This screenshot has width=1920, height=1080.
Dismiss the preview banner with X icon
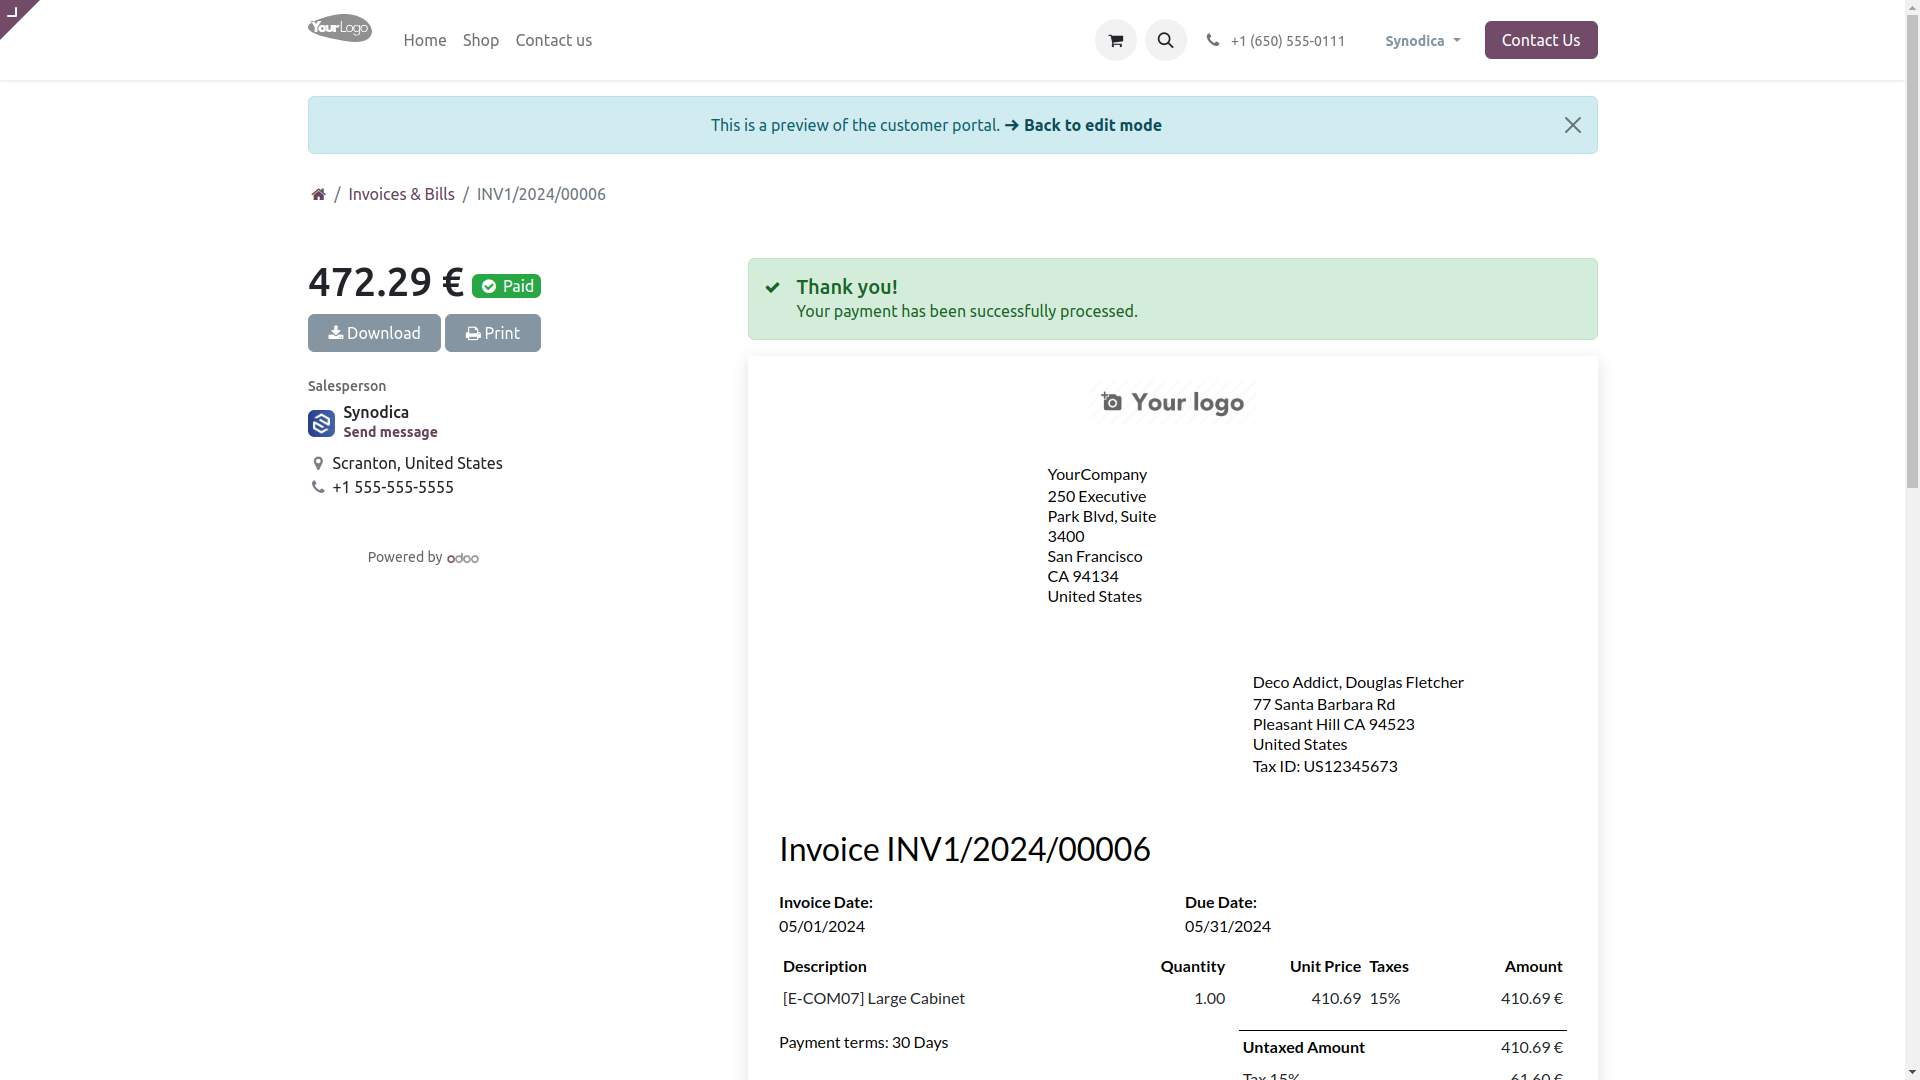(1572, 125)
